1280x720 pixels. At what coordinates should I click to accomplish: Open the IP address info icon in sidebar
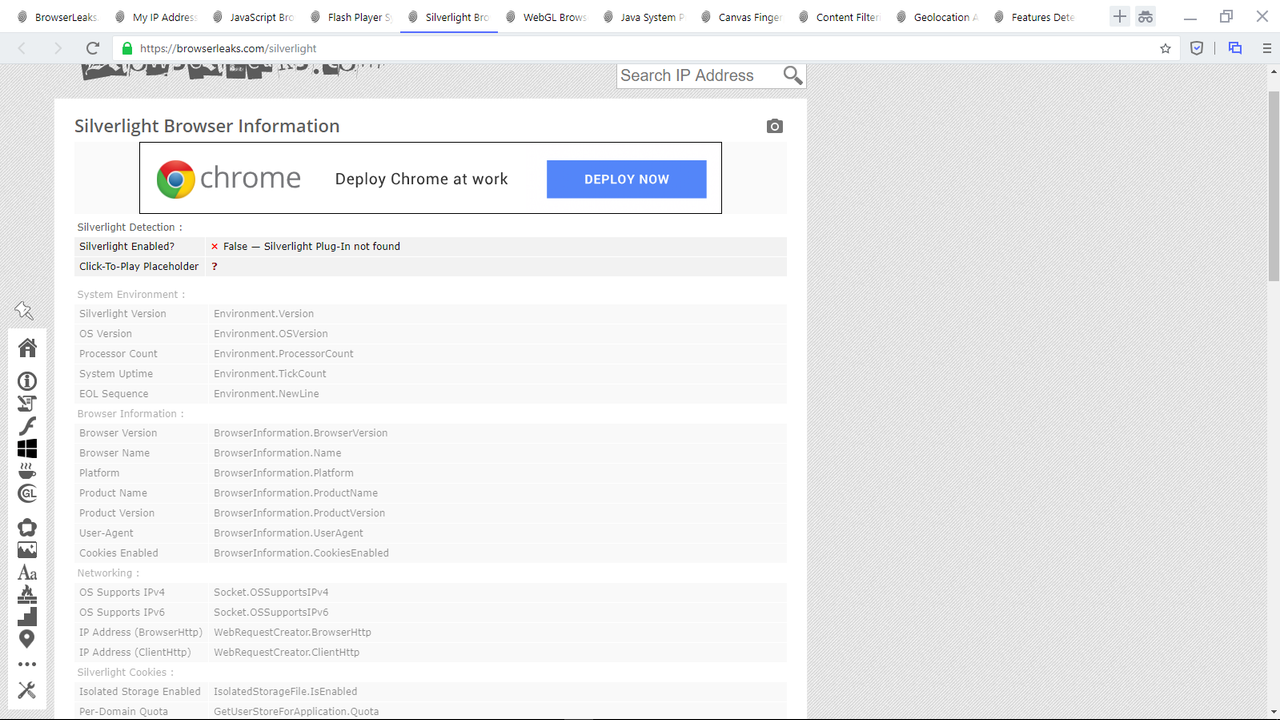(27, 381)
